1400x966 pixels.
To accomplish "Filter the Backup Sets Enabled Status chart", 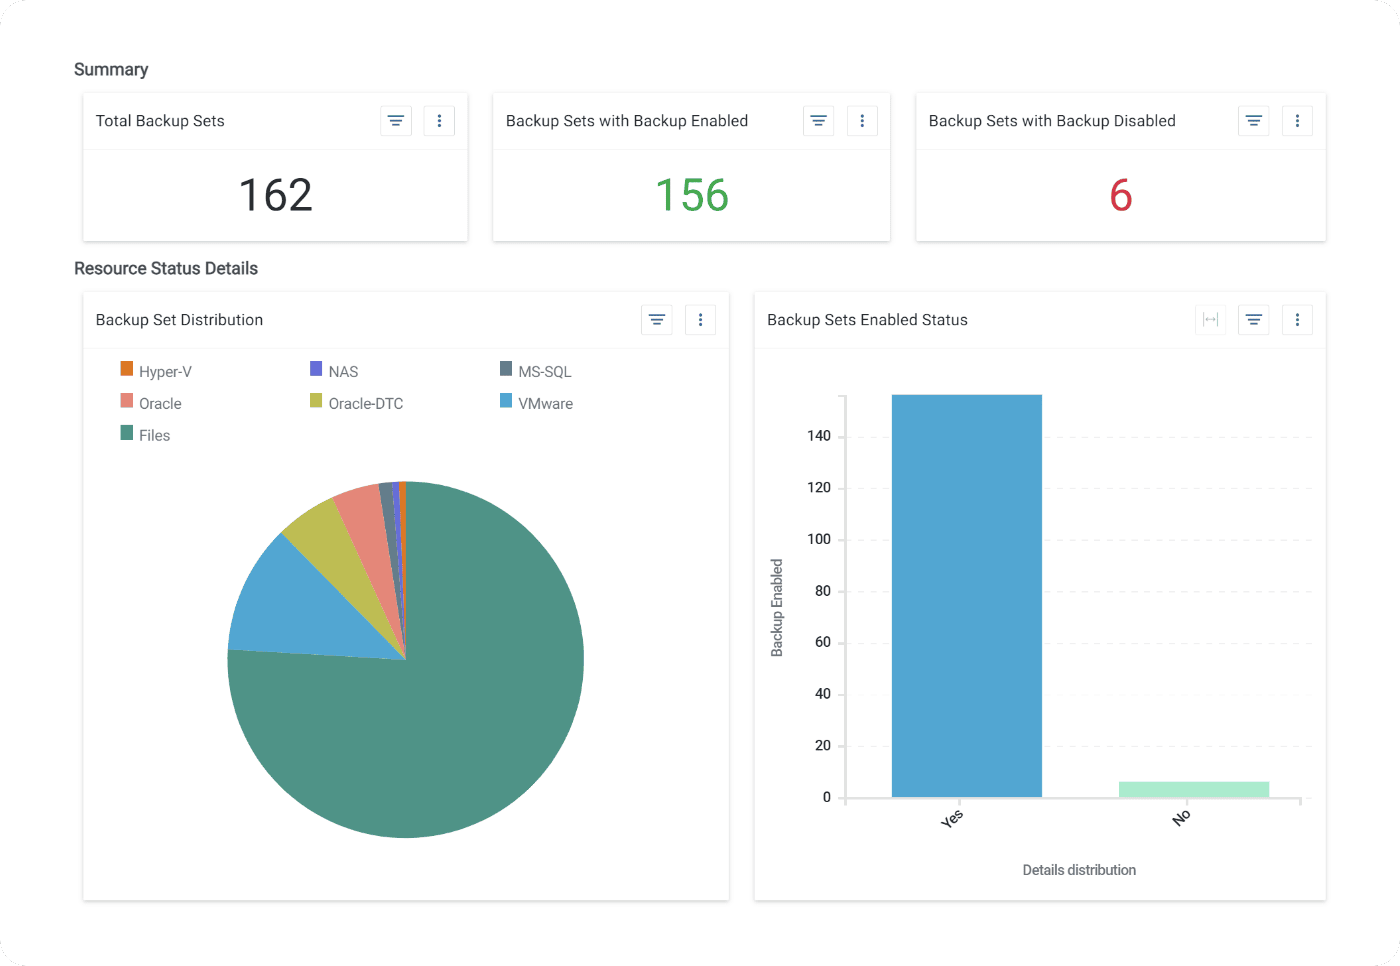I will click(x=1253, y=320).
